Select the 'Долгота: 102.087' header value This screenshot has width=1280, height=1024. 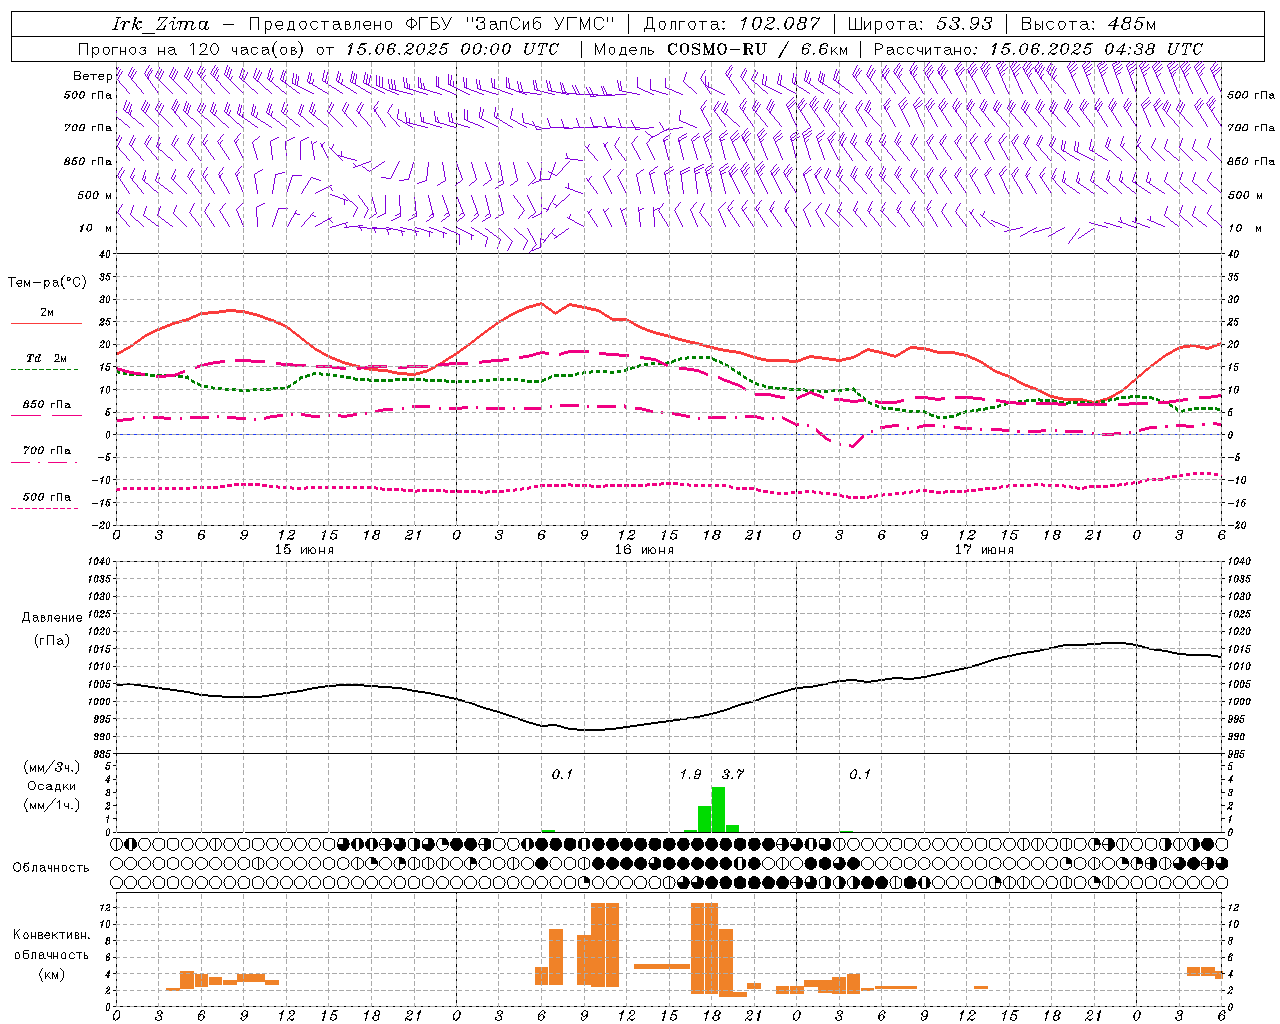click(x=732, y=24)
